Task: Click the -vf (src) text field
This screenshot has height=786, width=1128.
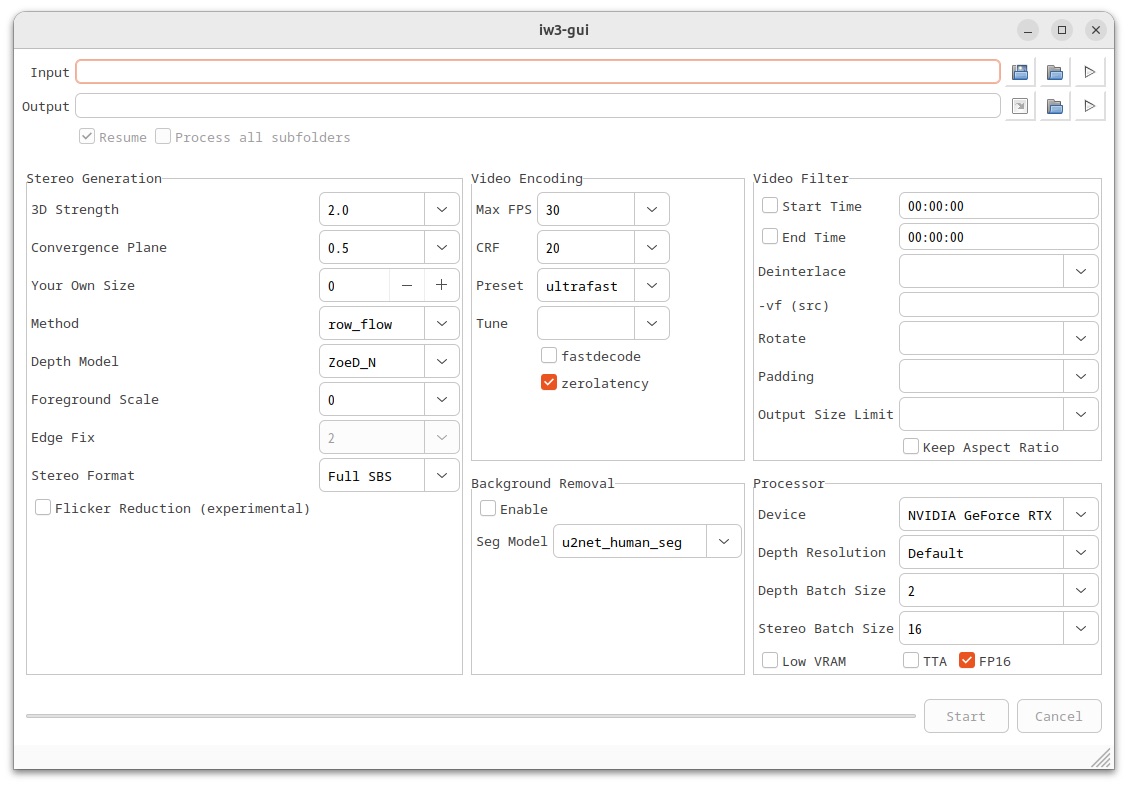Action: (999, 305)
